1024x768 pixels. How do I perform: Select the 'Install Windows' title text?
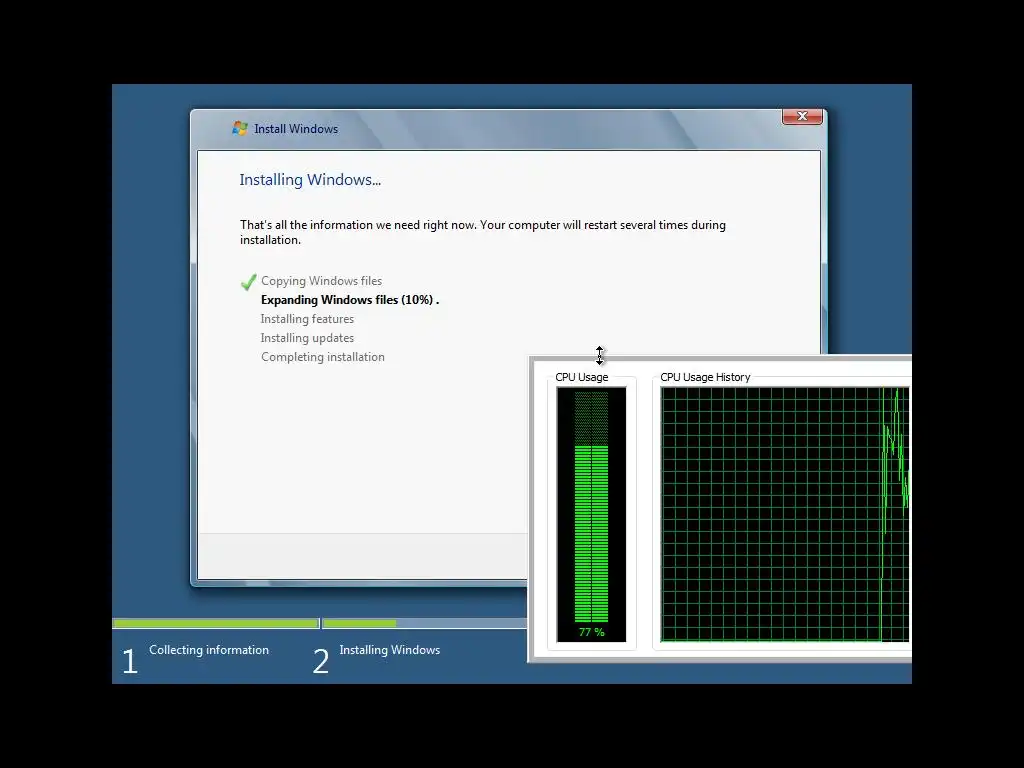tap(296, 129)
